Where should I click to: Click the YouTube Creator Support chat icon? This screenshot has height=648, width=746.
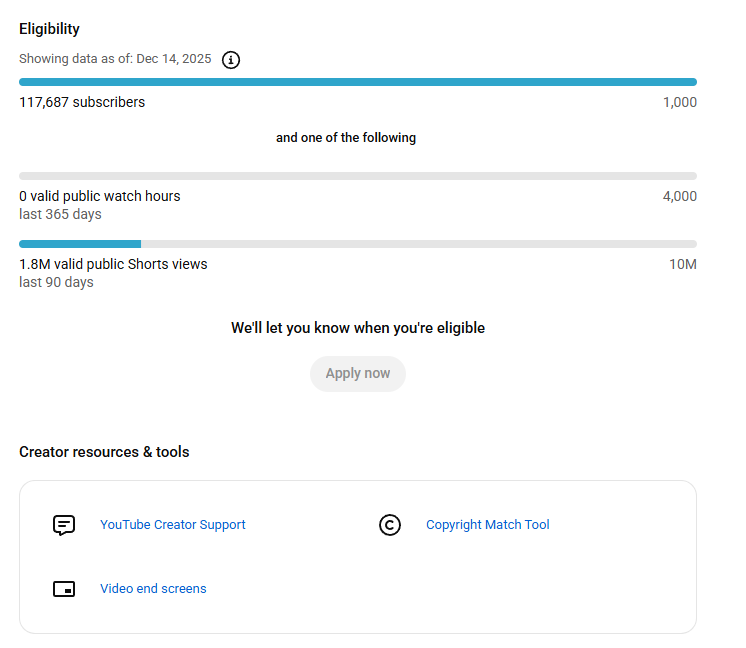click(x=64, y=525)
